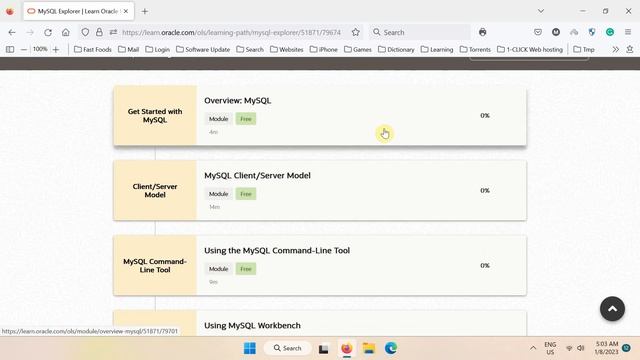
Task: Open the Torrents bookmark folder
Action: click(475, 49)
